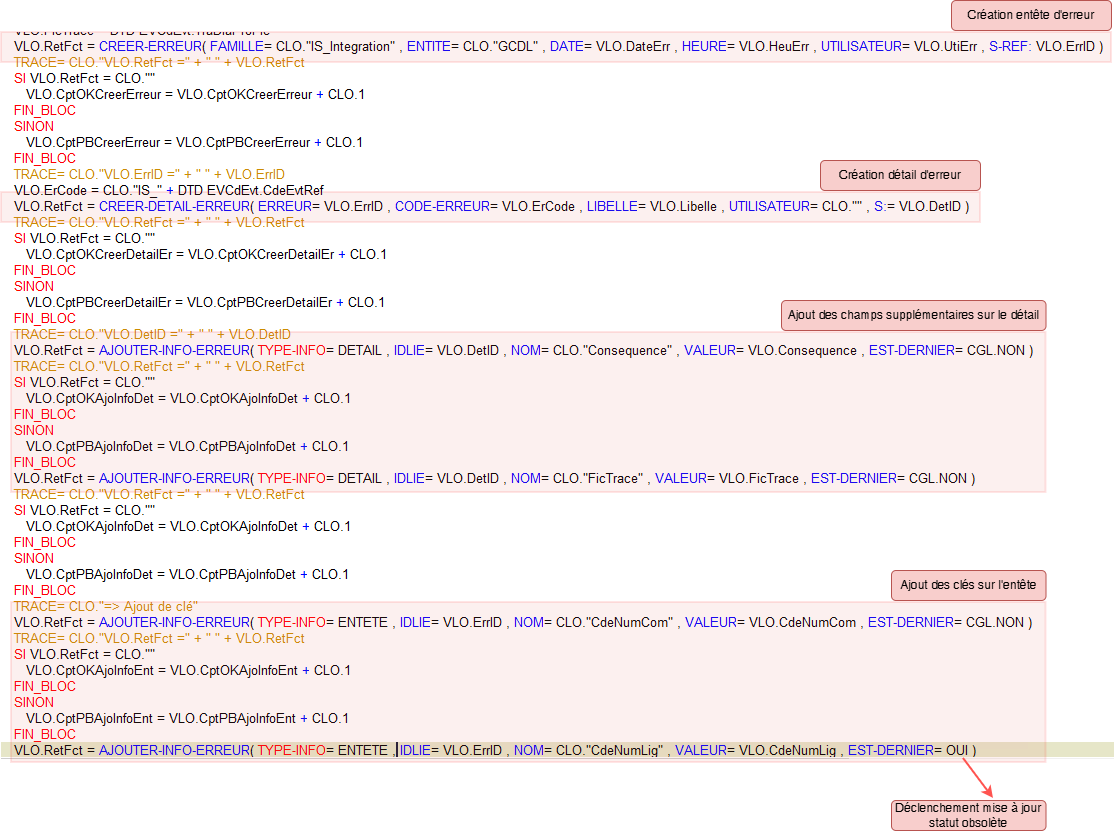Viewport: 1114px width, 831px height.
Task: Select the TRACE line "=> Ajout de clé"
Action: (x=106, y=606)
